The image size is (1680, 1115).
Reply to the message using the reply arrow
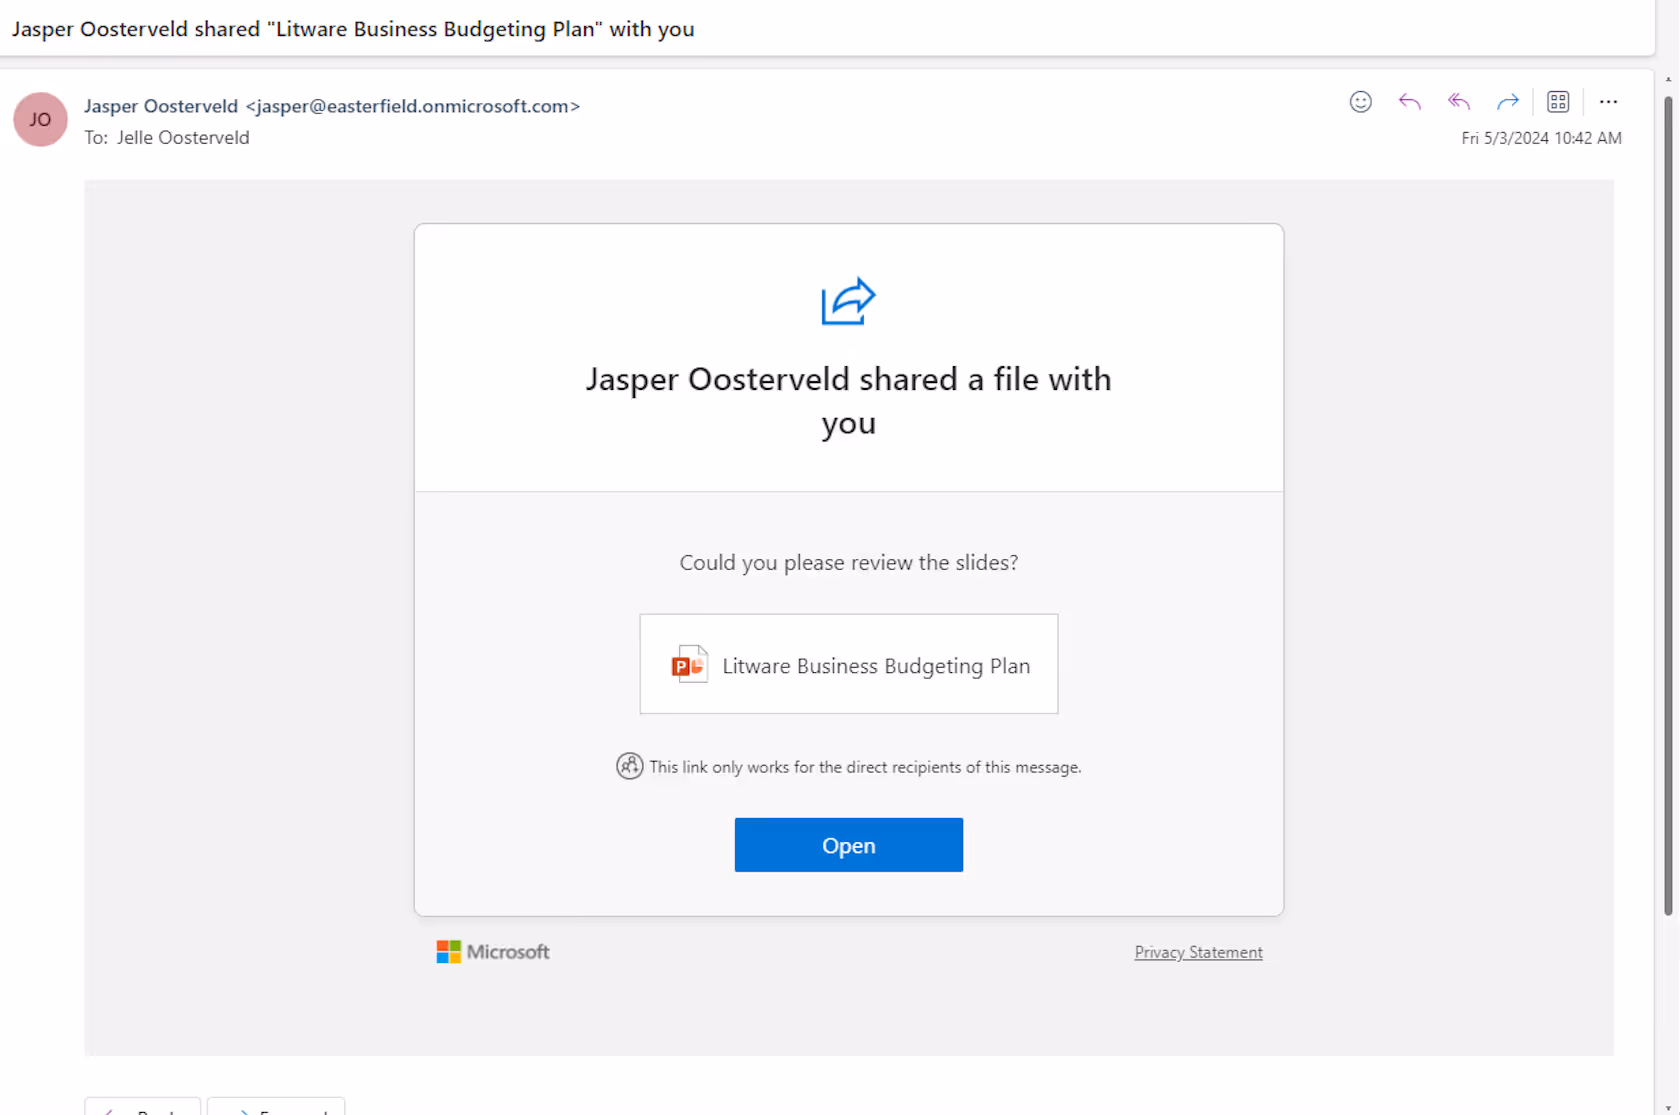pos(1410,102)
